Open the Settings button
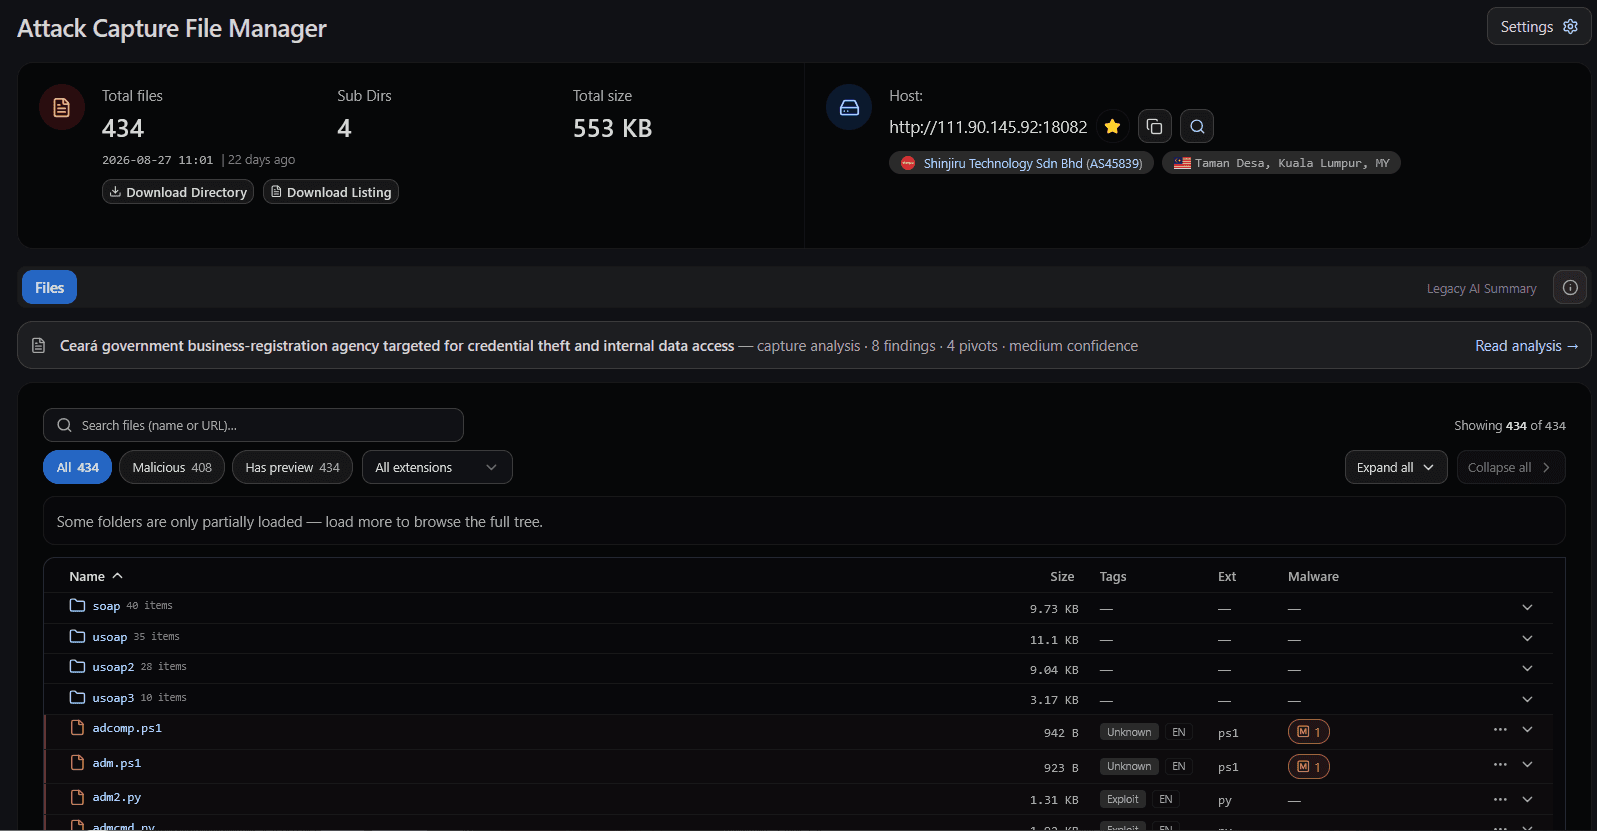 (x=1538, y=27)
